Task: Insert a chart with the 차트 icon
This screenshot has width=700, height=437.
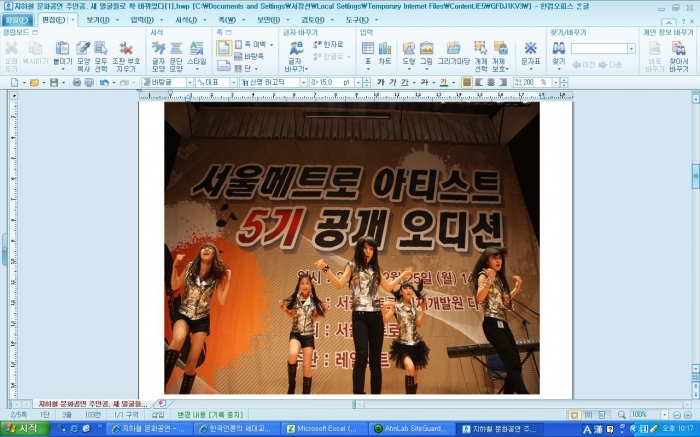Action: 385,48
